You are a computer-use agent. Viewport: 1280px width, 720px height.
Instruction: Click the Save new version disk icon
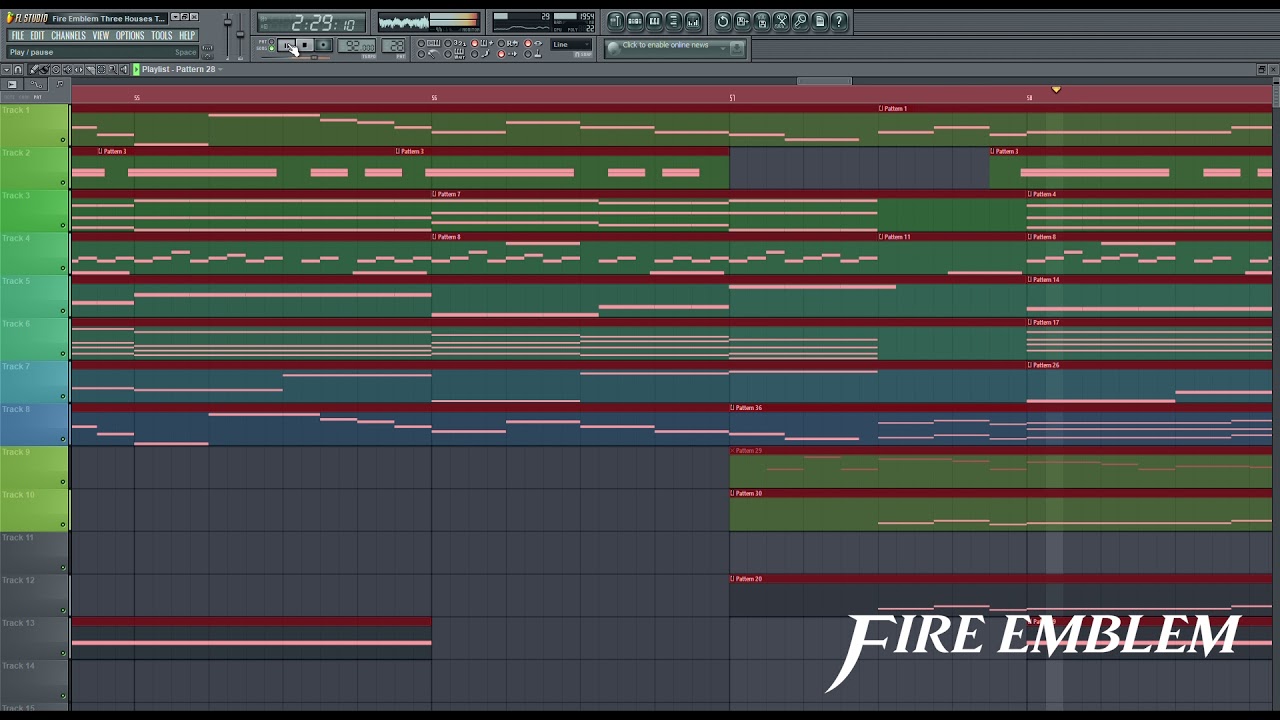pos(742,22)
